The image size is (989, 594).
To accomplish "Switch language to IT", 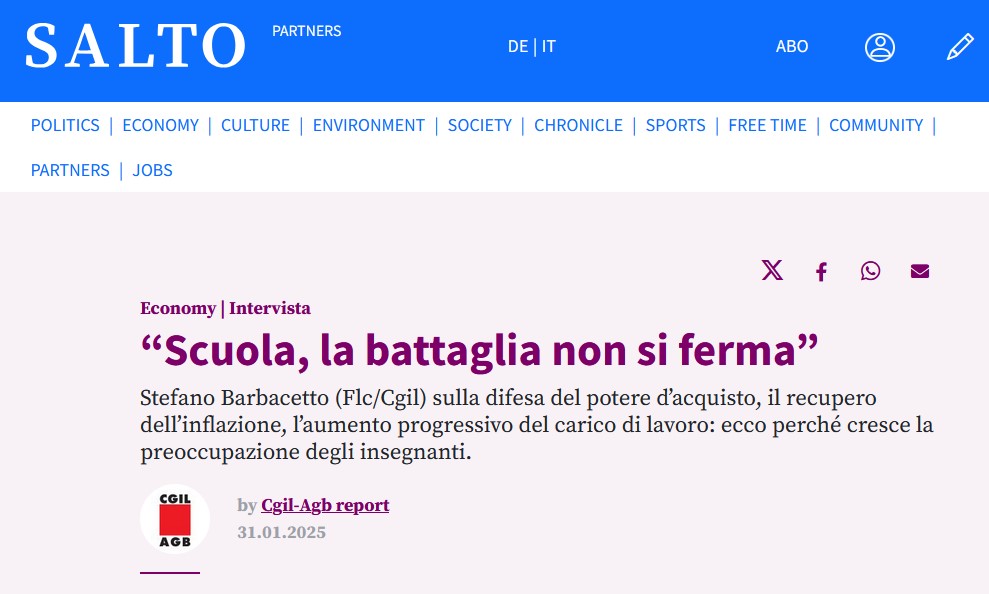I will coord(549,47).
